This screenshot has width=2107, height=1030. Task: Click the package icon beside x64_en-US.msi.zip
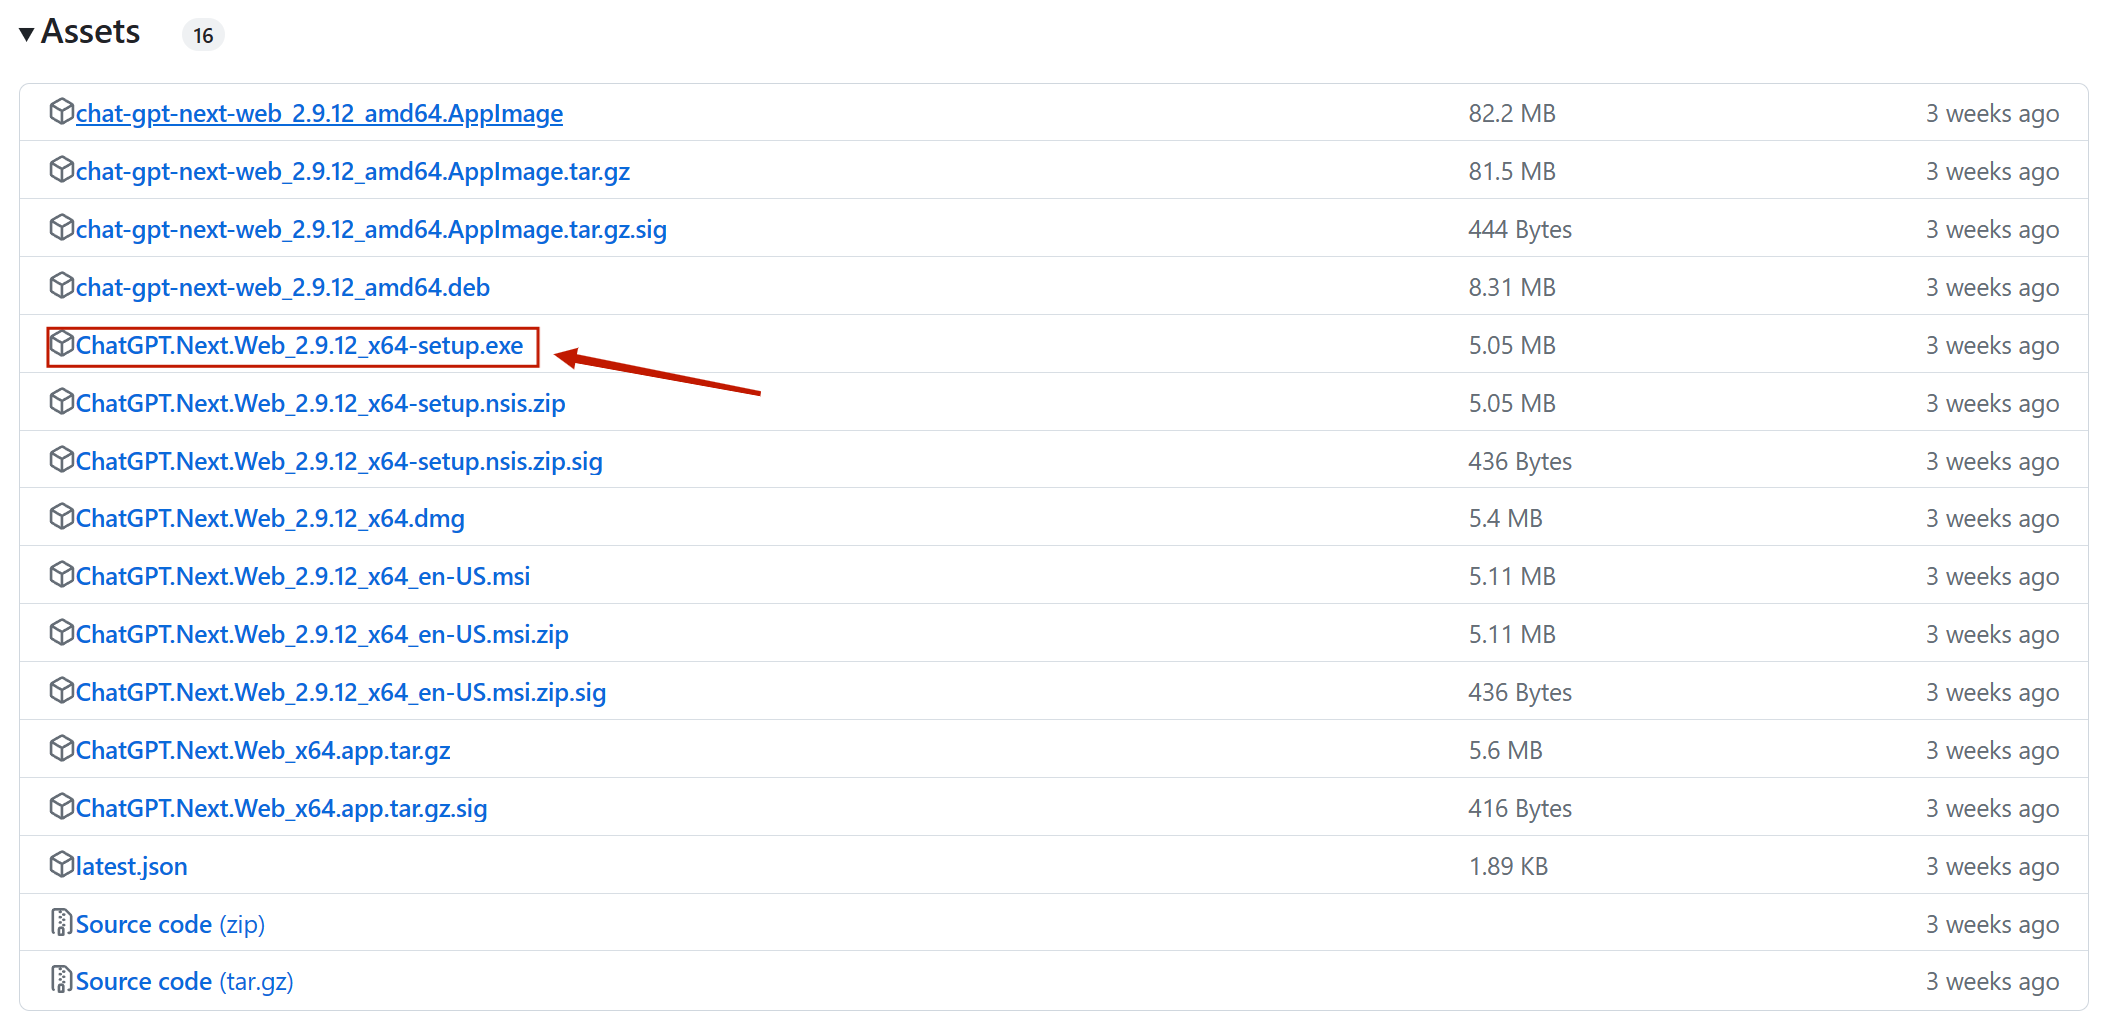pyautogui.click(x=62, y=632)
